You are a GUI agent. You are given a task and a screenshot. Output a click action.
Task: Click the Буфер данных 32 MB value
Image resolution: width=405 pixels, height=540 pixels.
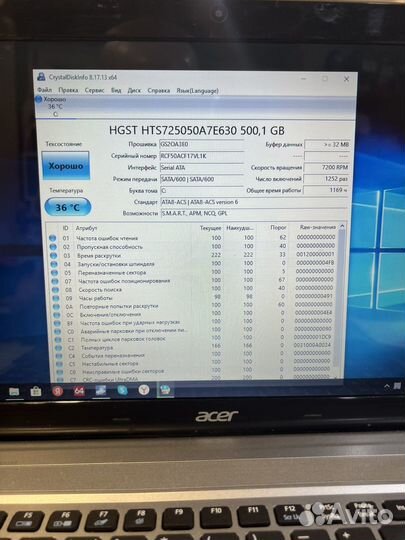click(x=327, y=145)
